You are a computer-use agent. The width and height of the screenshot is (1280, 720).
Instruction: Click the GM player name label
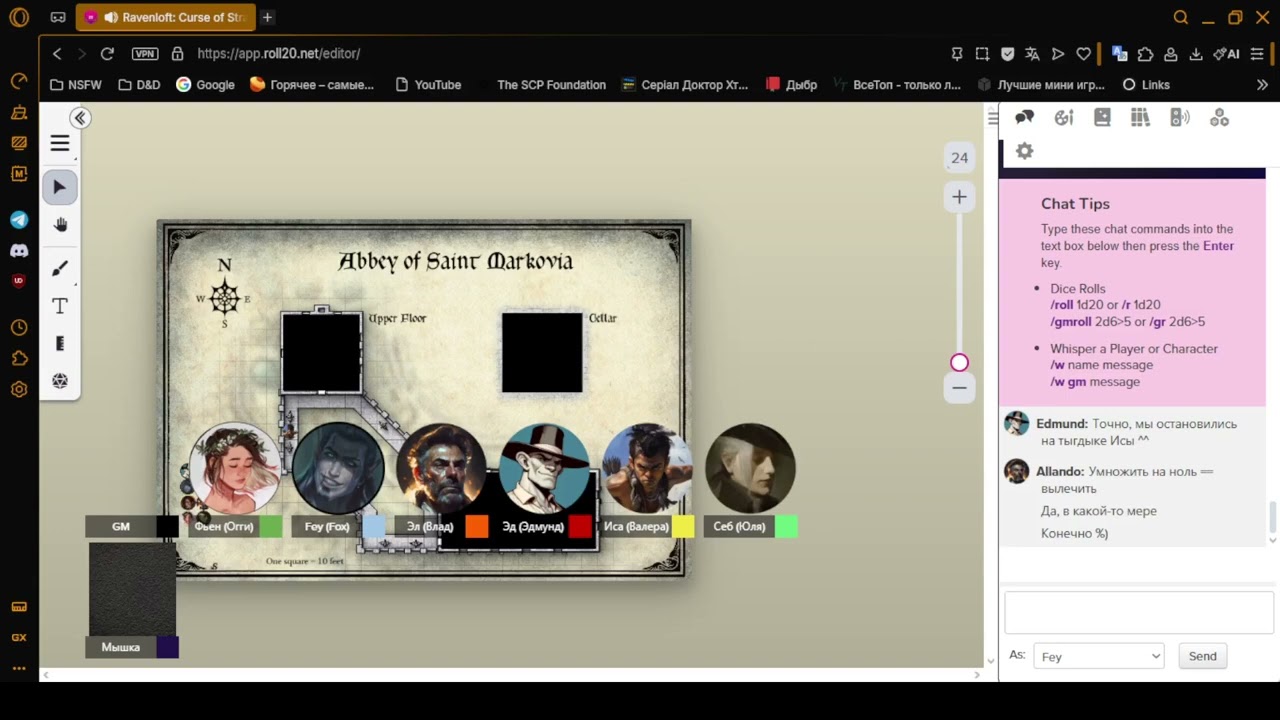click(x=121, y=527)
